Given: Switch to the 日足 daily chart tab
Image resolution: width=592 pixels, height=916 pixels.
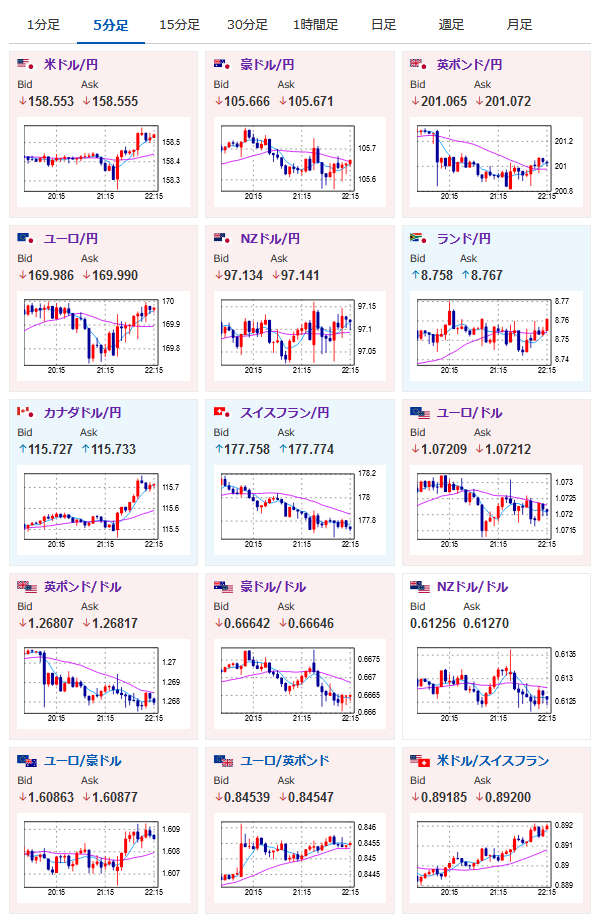Looking at the screenshot, I should coord(383,25).
